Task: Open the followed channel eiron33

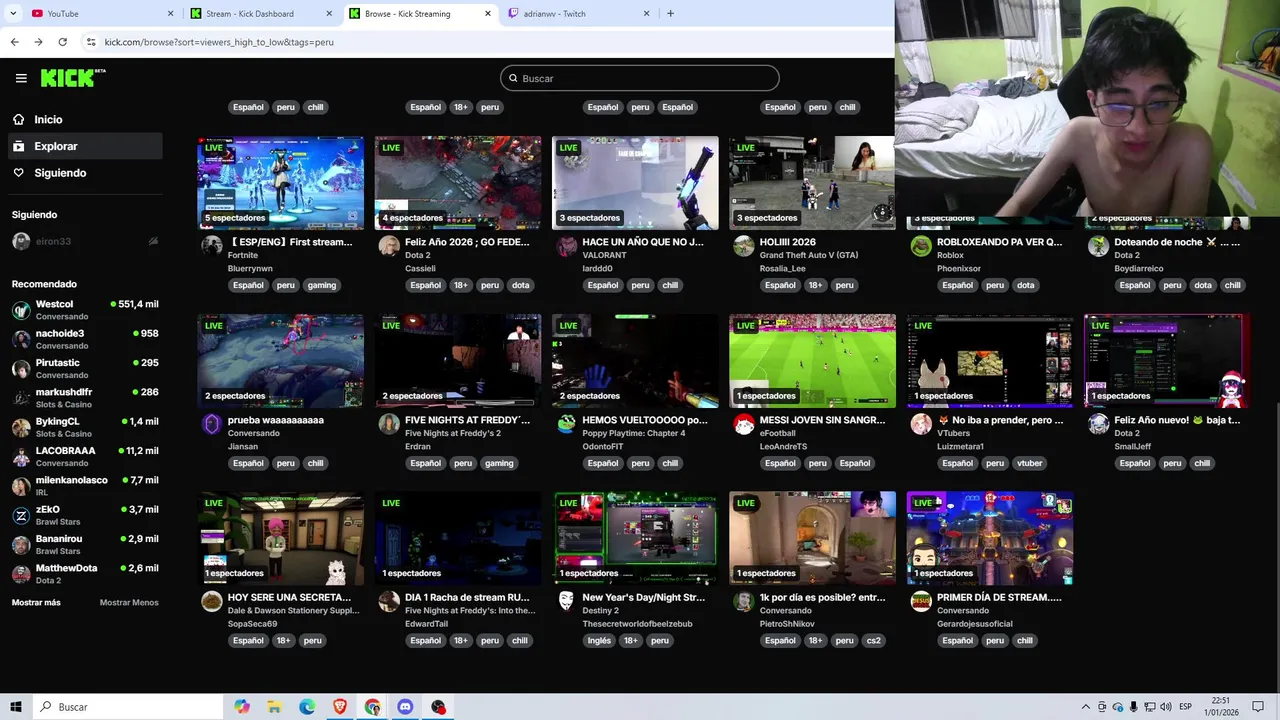Action: pyautogui.click(x=84, y=241)
